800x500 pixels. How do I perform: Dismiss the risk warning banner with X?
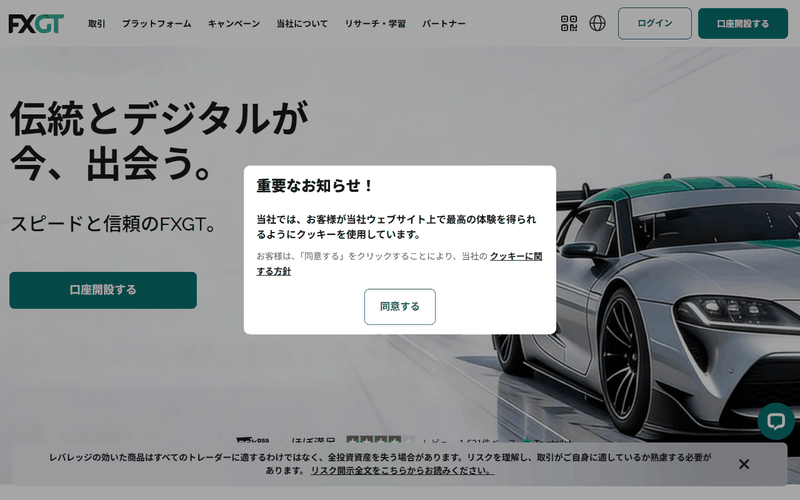(x=744, y=464)
